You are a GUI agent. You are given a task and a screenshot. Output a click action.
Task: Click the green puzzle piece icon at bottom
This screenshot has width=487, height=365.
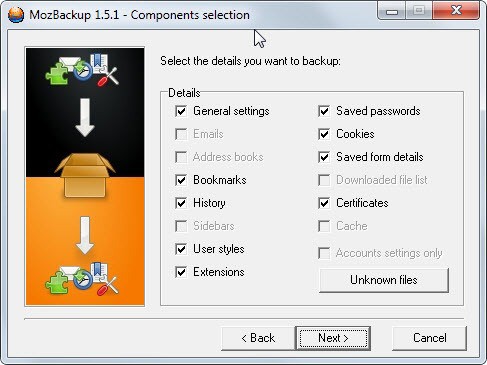click(x=57, y=282)
